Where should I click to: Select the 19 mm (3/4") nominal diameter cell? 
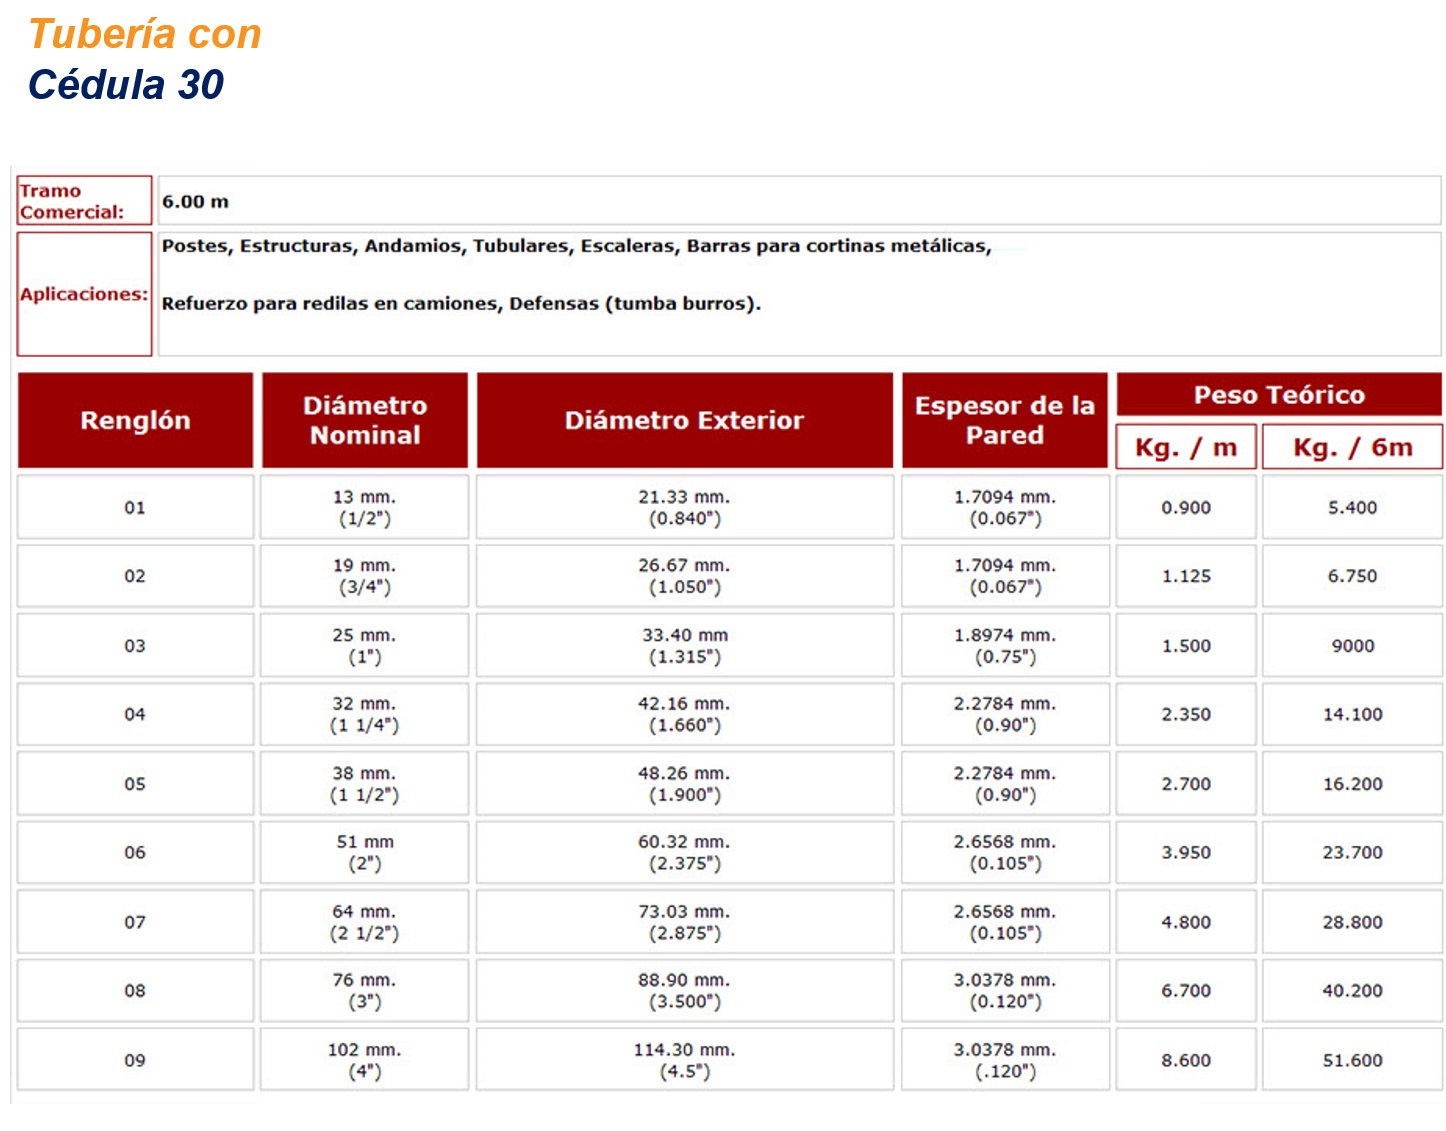[365, 576]
